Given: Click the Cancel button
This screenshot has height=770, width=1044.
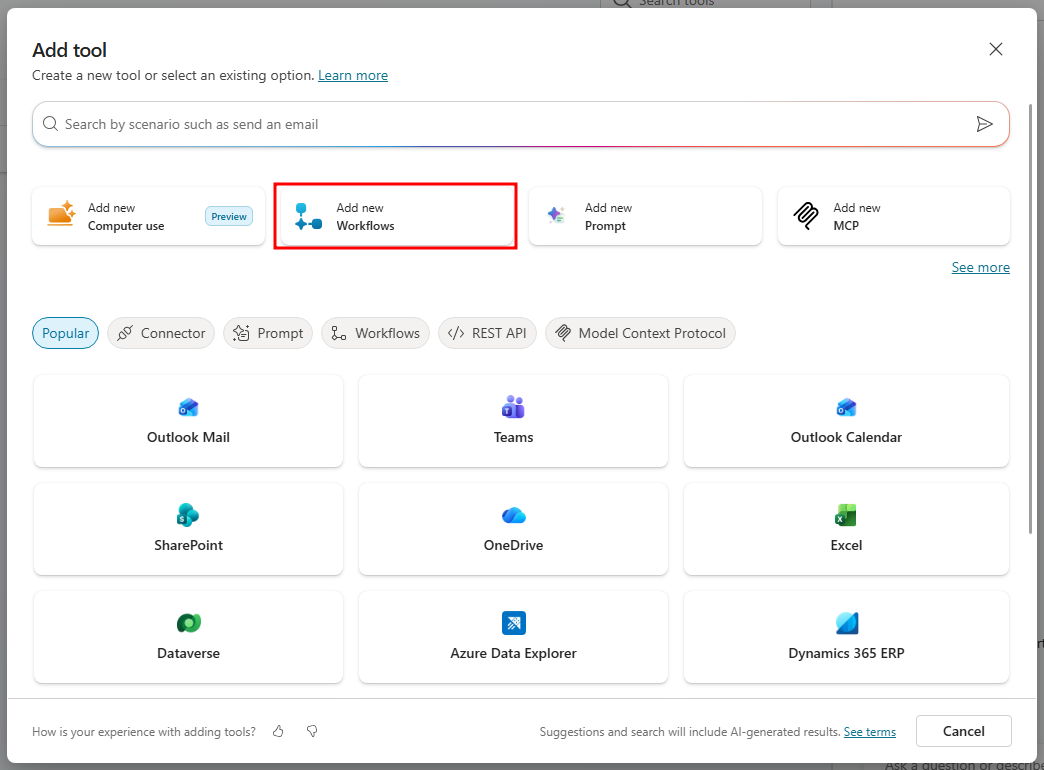Looking at the screenshot, I should pyautogui.click(x=963, y=731).
